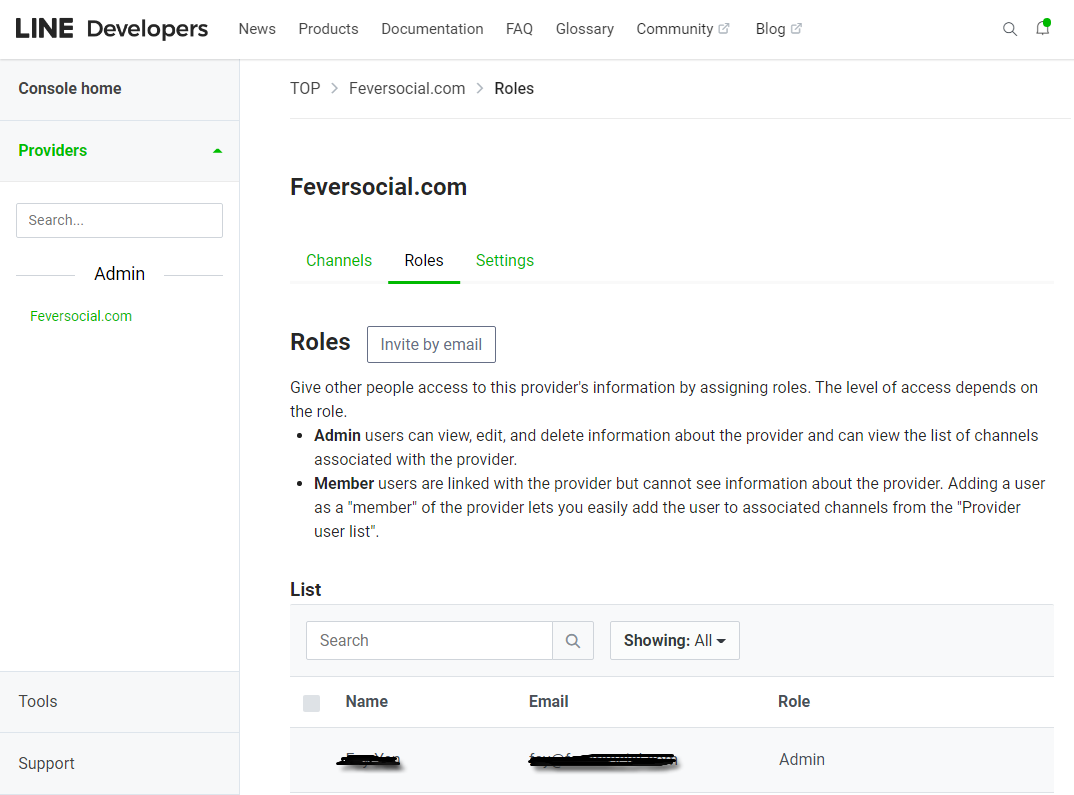
Task: Select the Roles tab
Action: [x=424, y=261]
